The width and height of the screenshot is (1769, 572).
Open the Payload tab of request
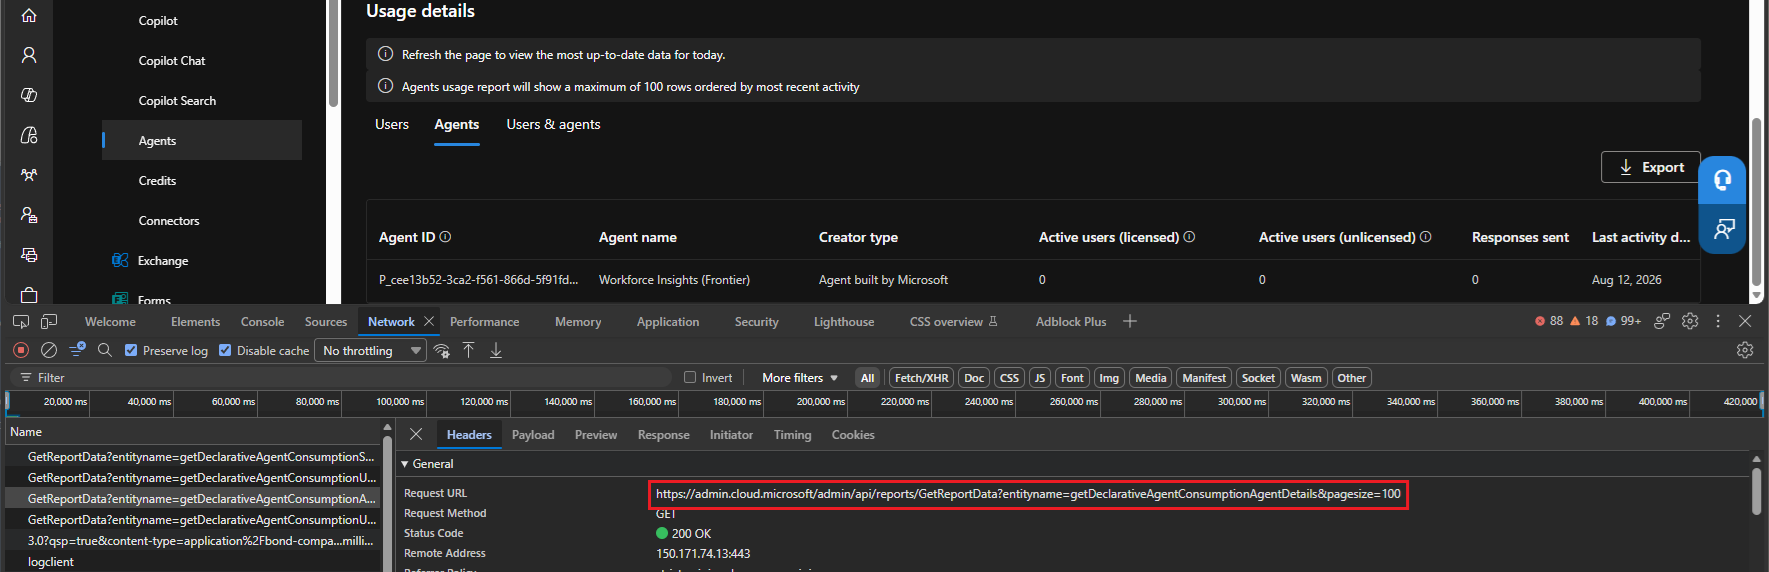(x=533, y=435)
